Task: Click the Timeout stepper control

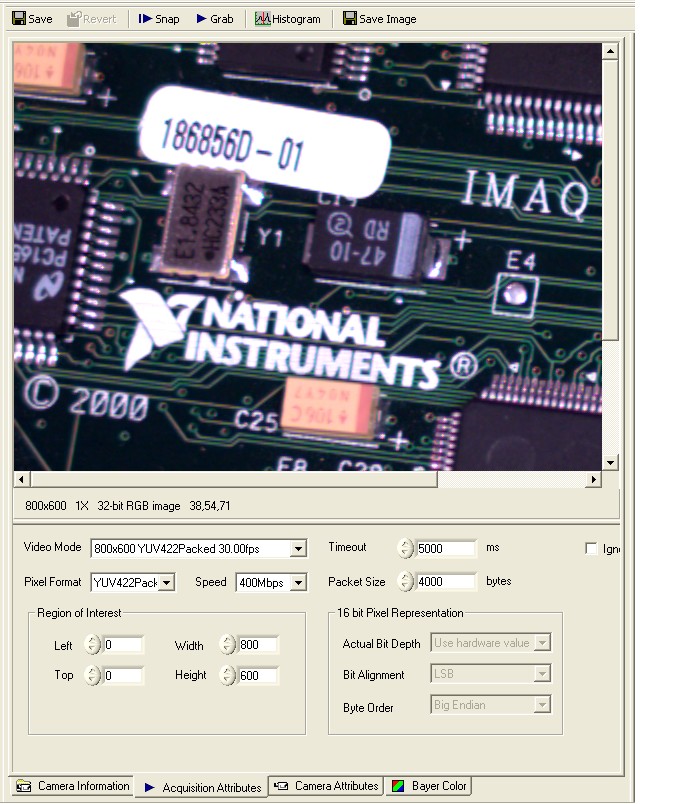Action: 405,548
